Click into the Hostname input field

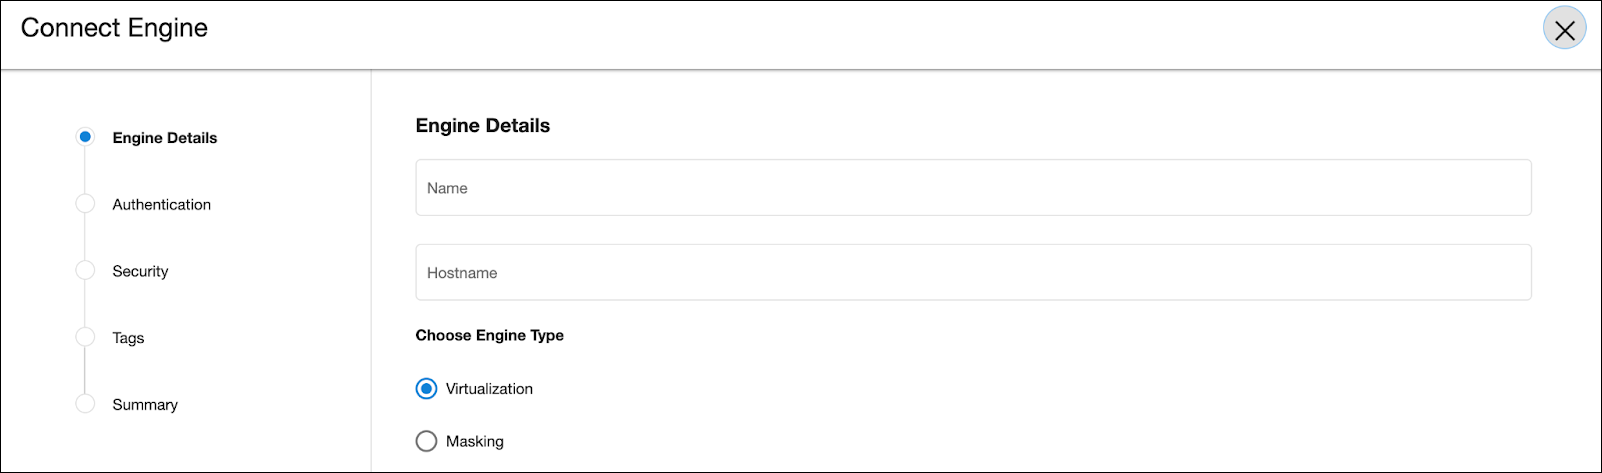tap(973, 272)
